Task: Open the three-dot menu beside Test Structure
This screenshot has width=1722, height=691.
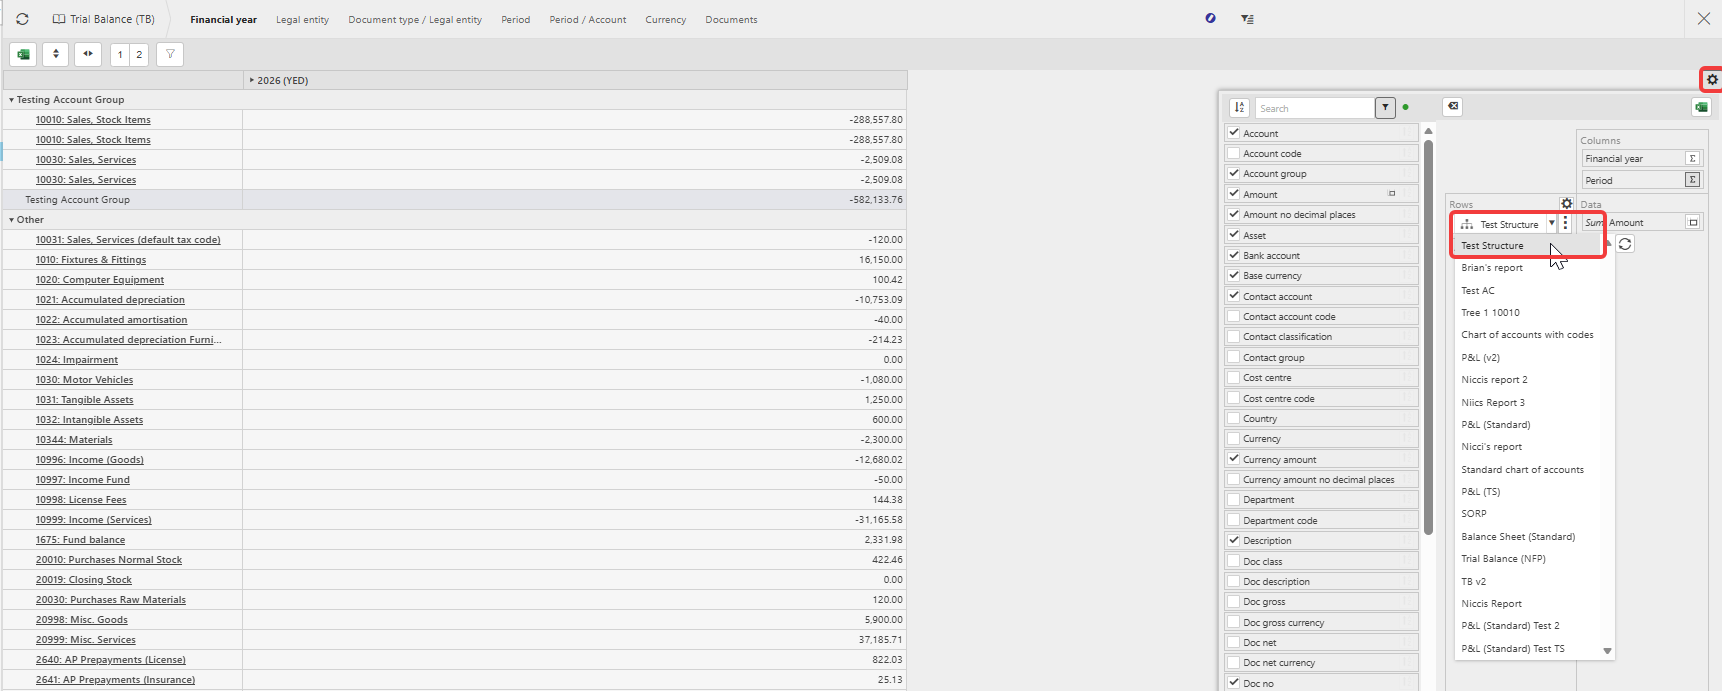Action: pos(1566,224)
